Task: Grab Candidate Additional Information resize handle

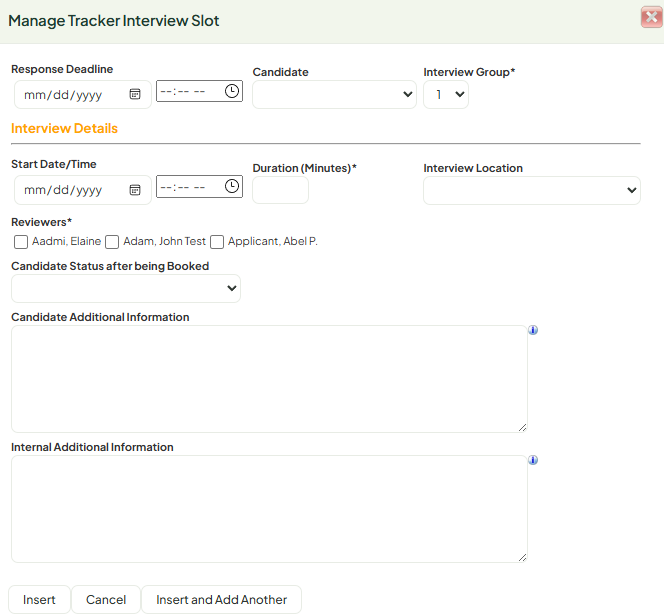Action: (x=523, y=428)
